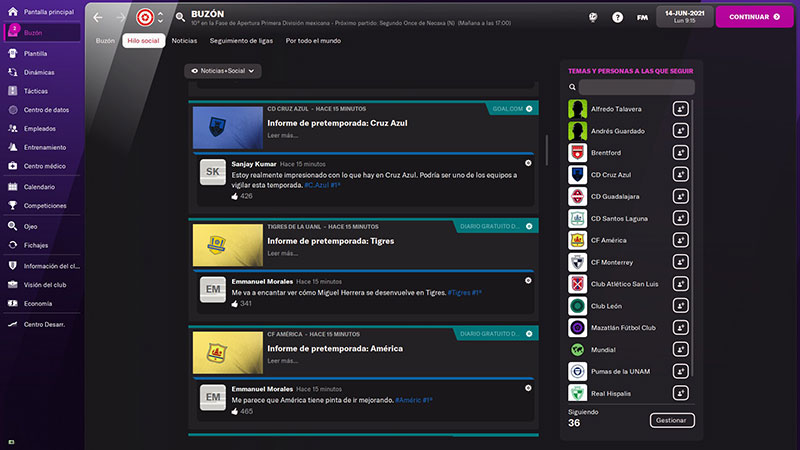
Task: Read more on América report
Action: [283, 361]
